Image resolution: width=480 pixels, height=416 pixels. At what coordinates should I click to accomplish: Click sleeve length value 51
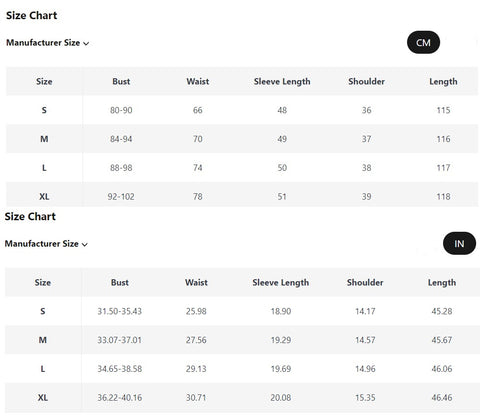[282, 197]
